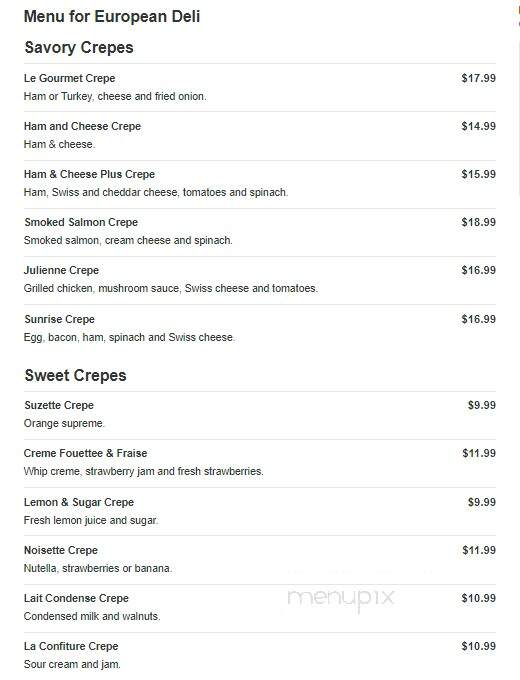This screenshot has width=520, height=680.
Task: Open the Smoked Salmon Crepe item
Action: 81,222
